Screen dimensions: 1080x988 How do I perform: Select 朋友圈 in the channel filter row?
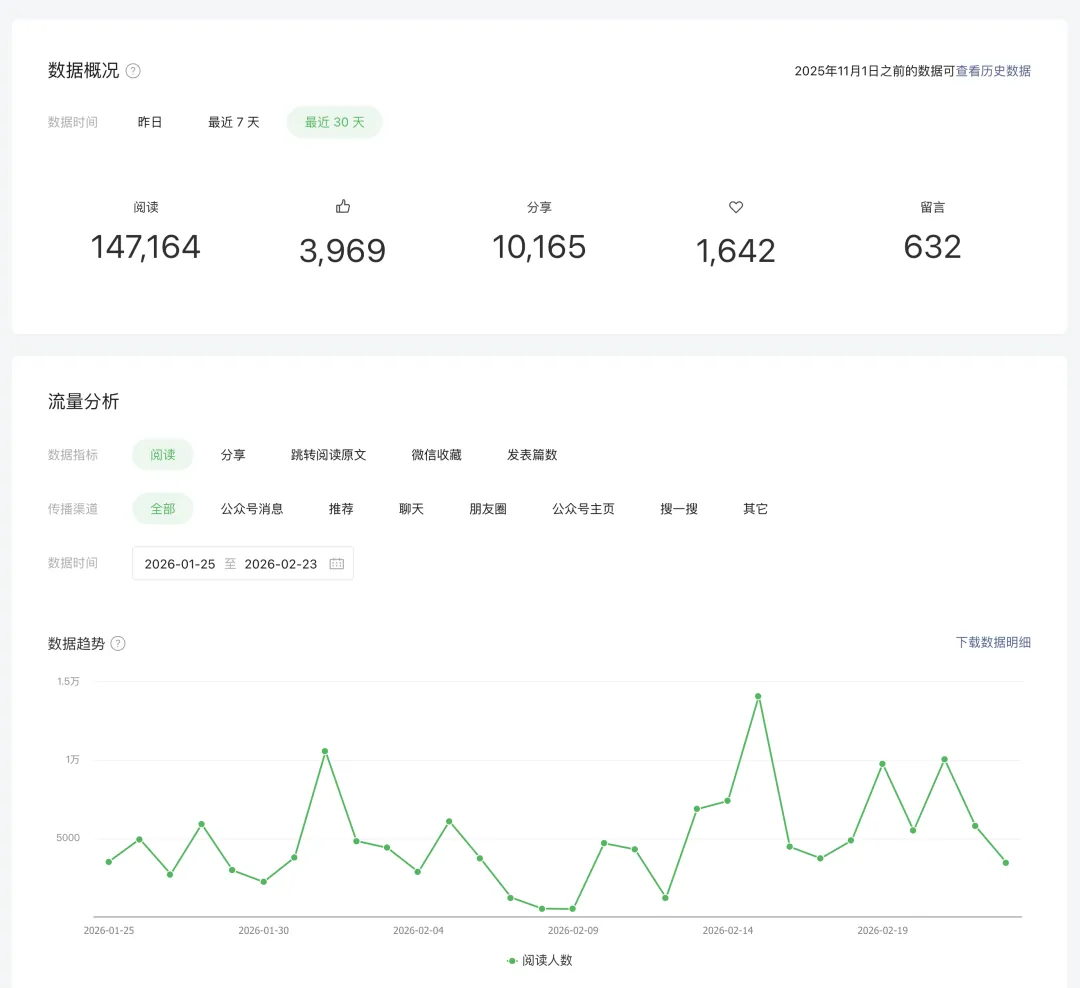click(487, 509)
